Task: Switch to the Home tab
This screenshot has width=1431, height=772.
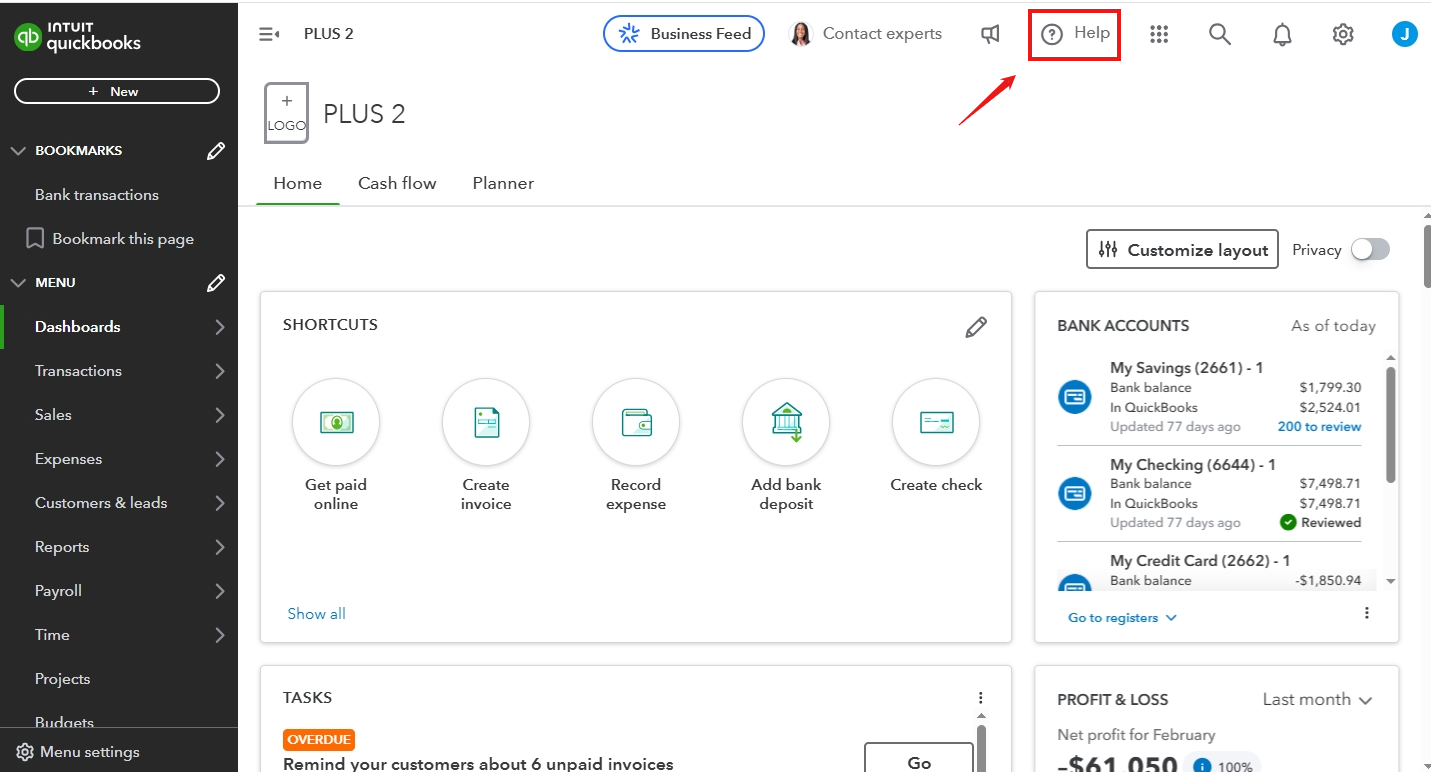Action: (298, 184)
